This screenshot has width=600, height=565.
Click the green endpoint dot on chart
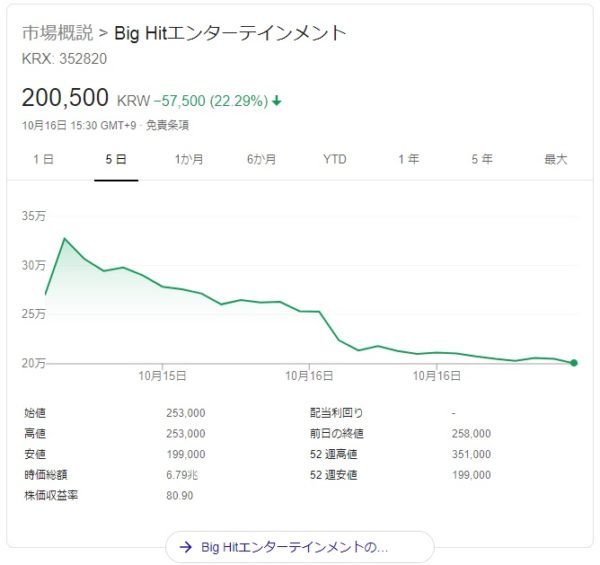click(x=574, y=363)
